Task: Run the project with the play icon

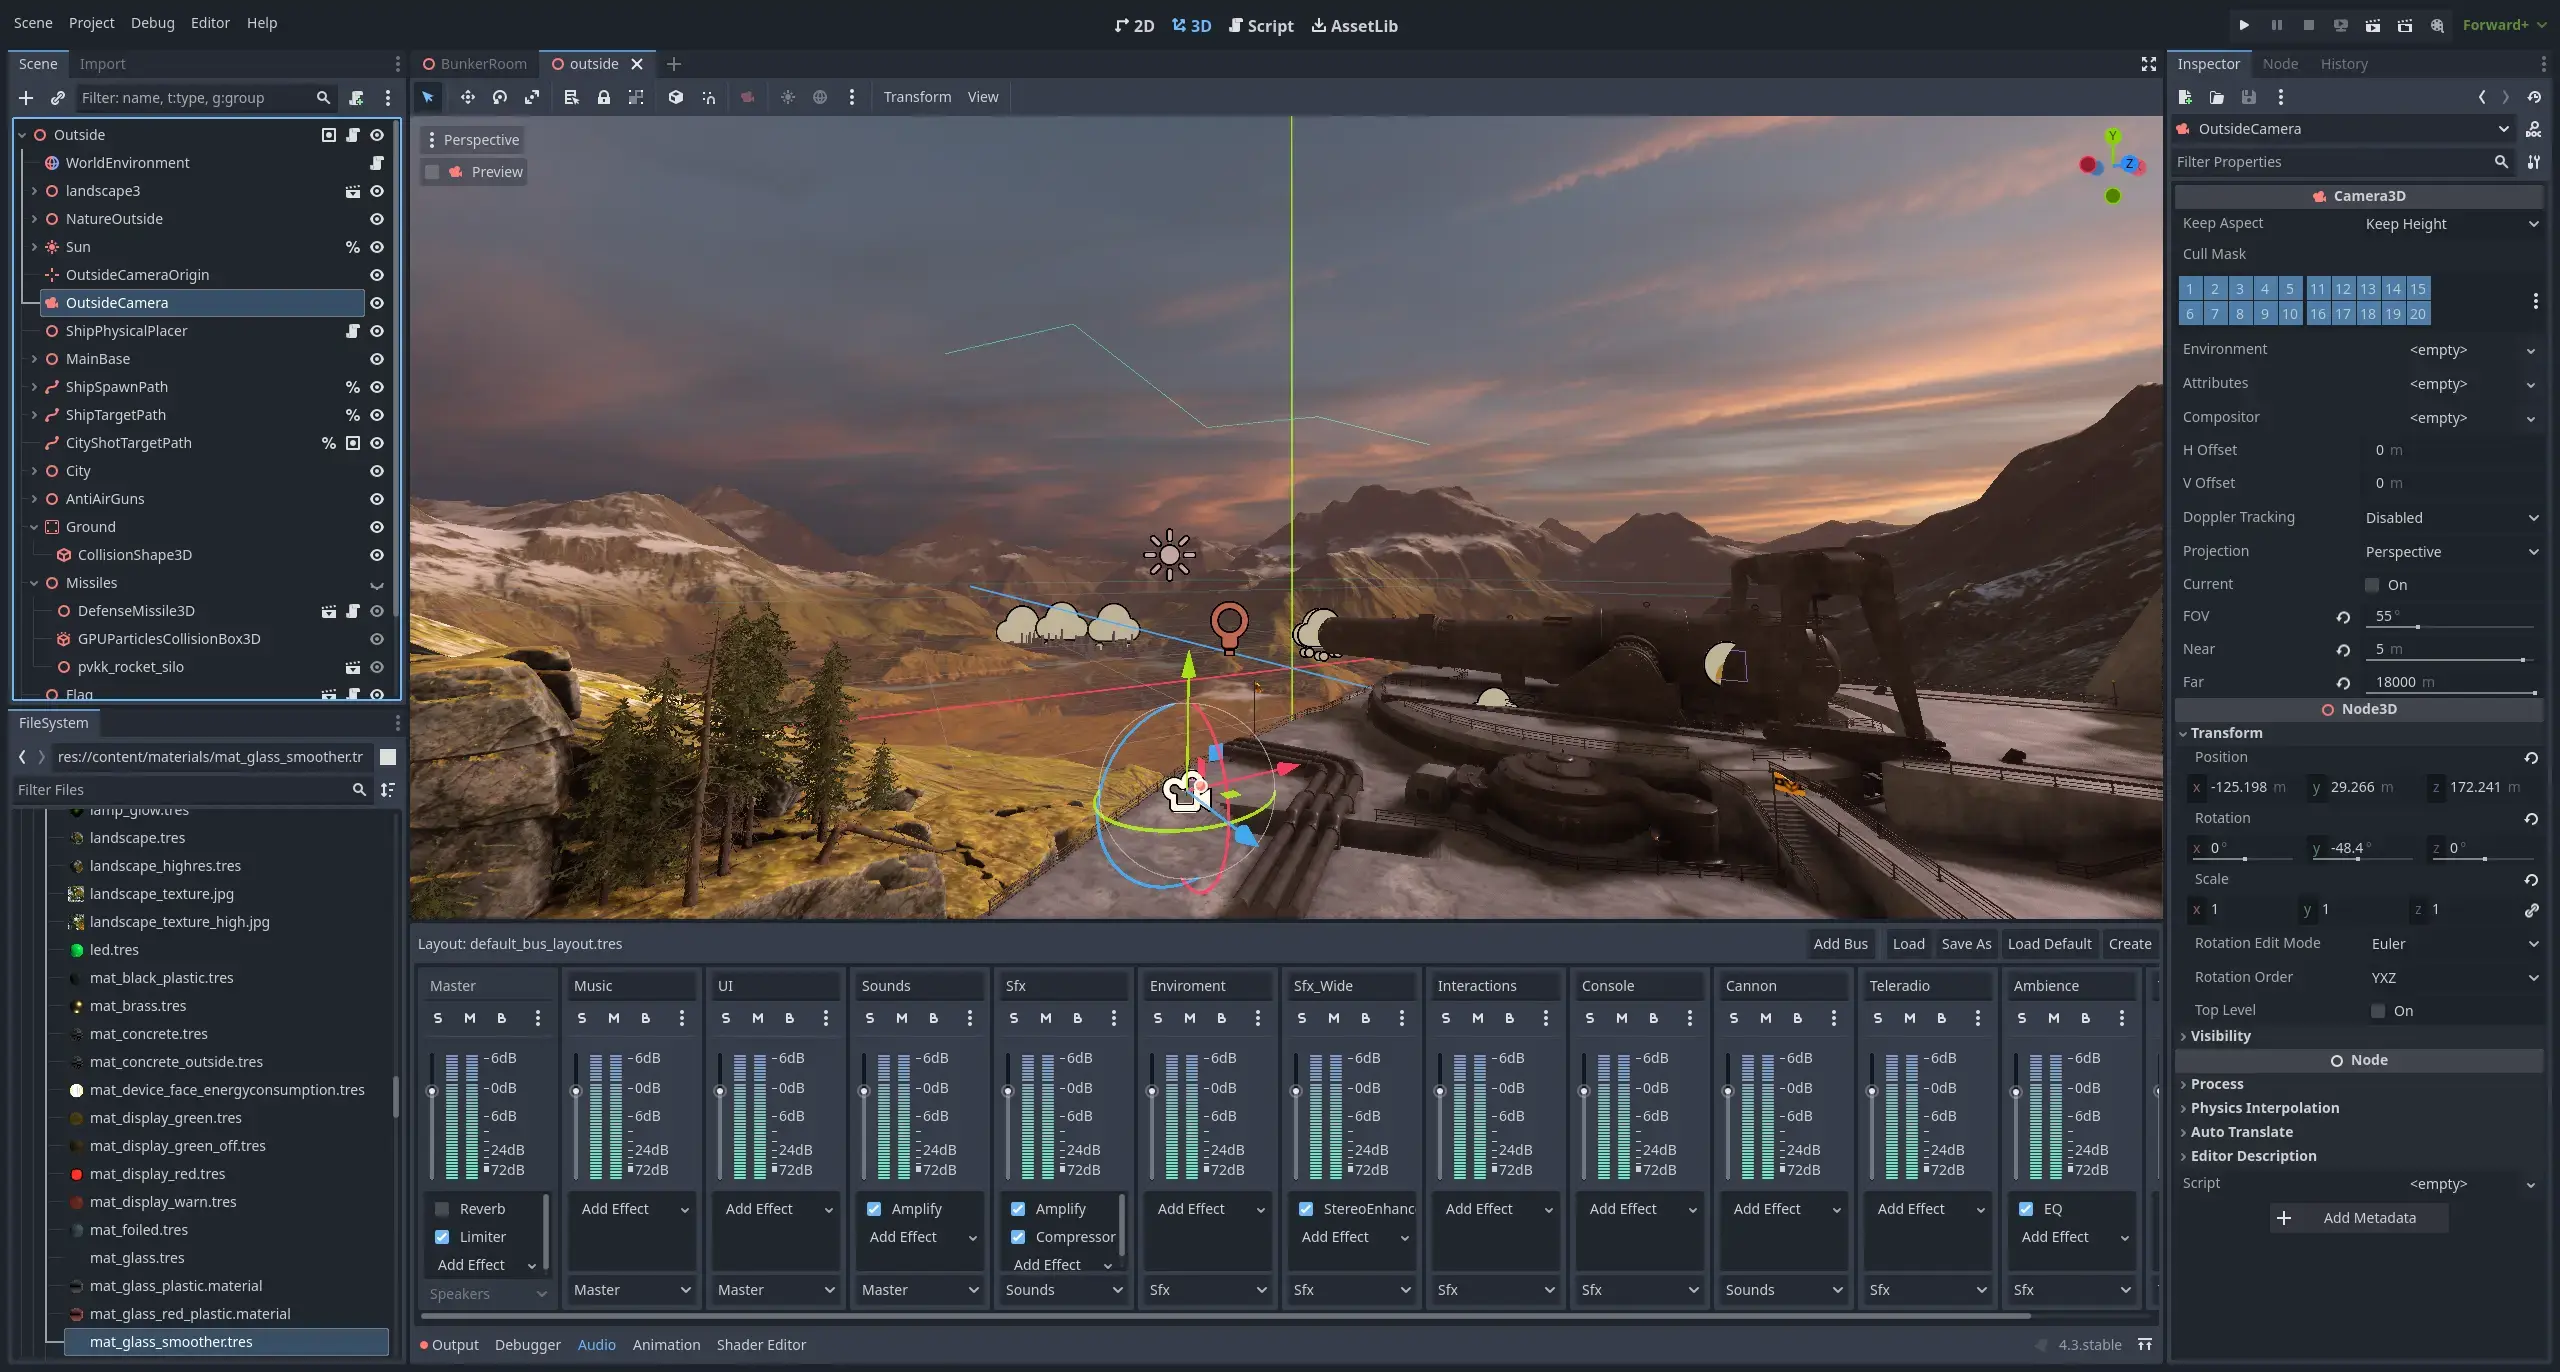Action: tap(2244, 25)
